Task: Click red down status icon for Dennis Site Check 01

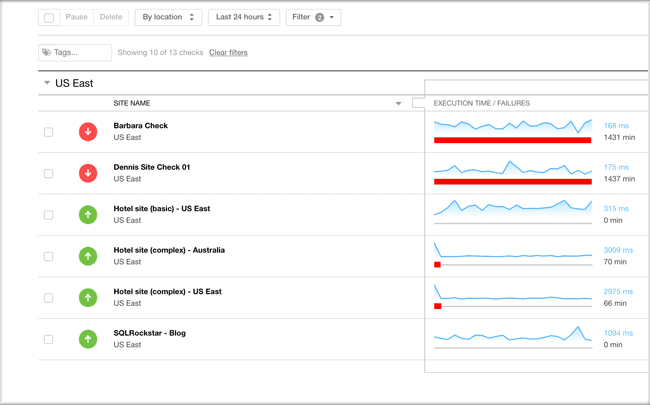Action: coord(88,173)
